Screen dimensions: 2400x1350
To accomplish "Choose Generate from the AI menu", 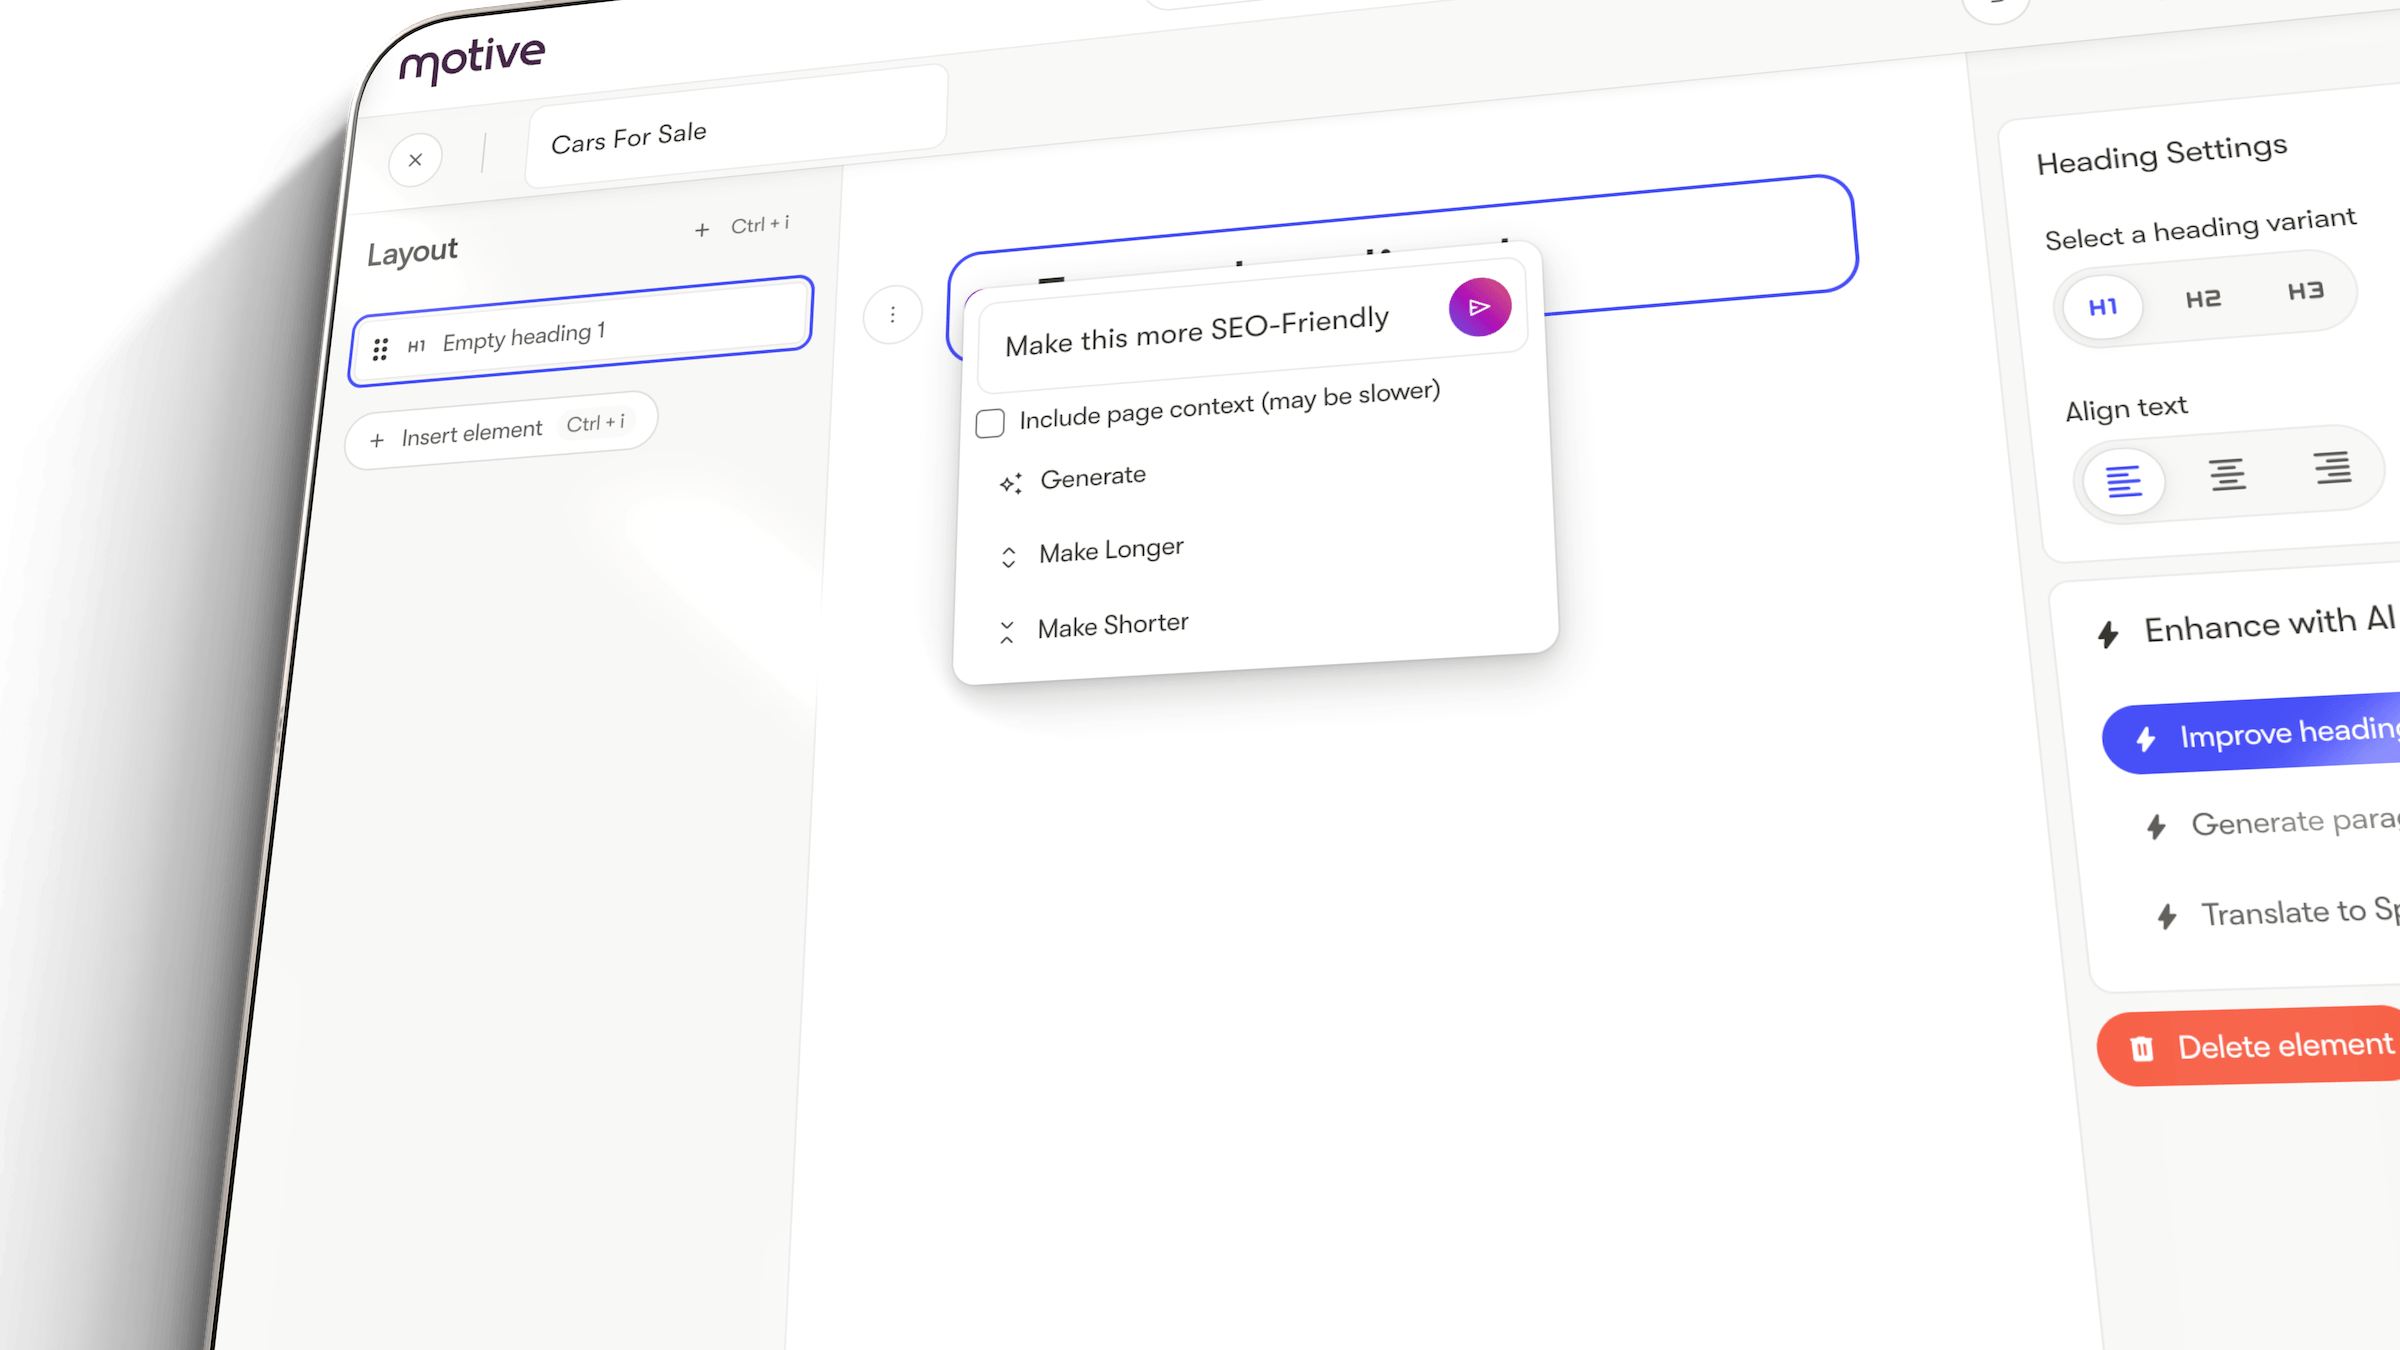I will (1094, 477).
